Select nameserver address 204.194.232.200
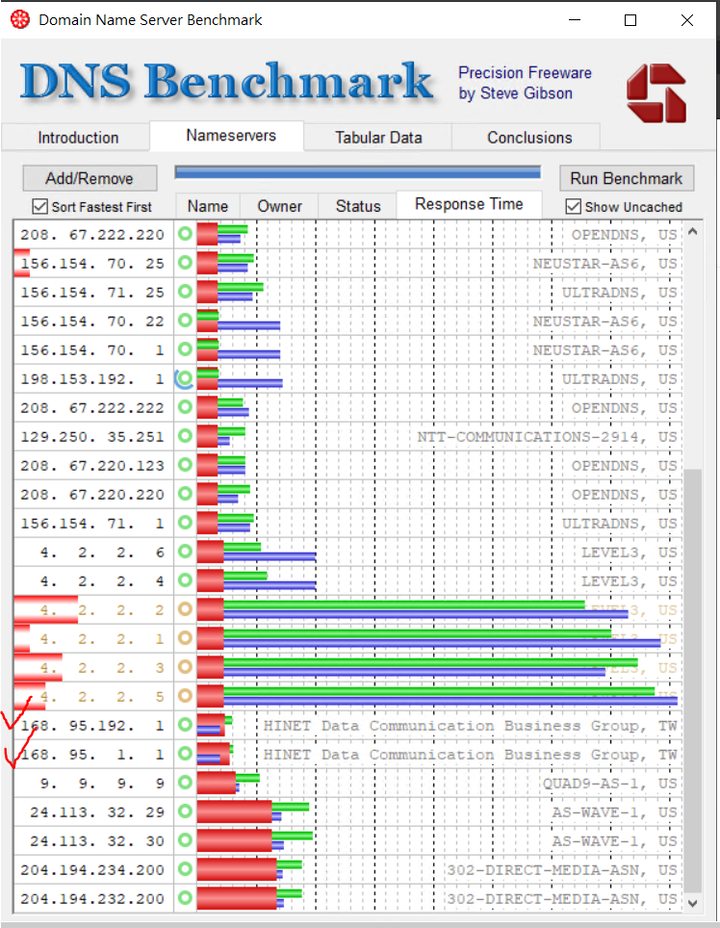 click(x=92, y=899)
